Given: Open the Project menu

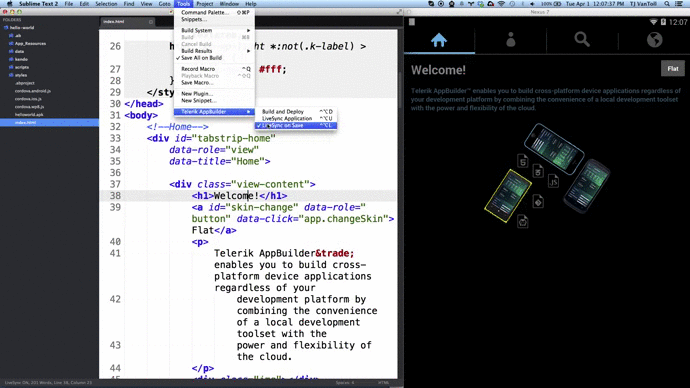Looking at the screenshot, I should [205, 4].
